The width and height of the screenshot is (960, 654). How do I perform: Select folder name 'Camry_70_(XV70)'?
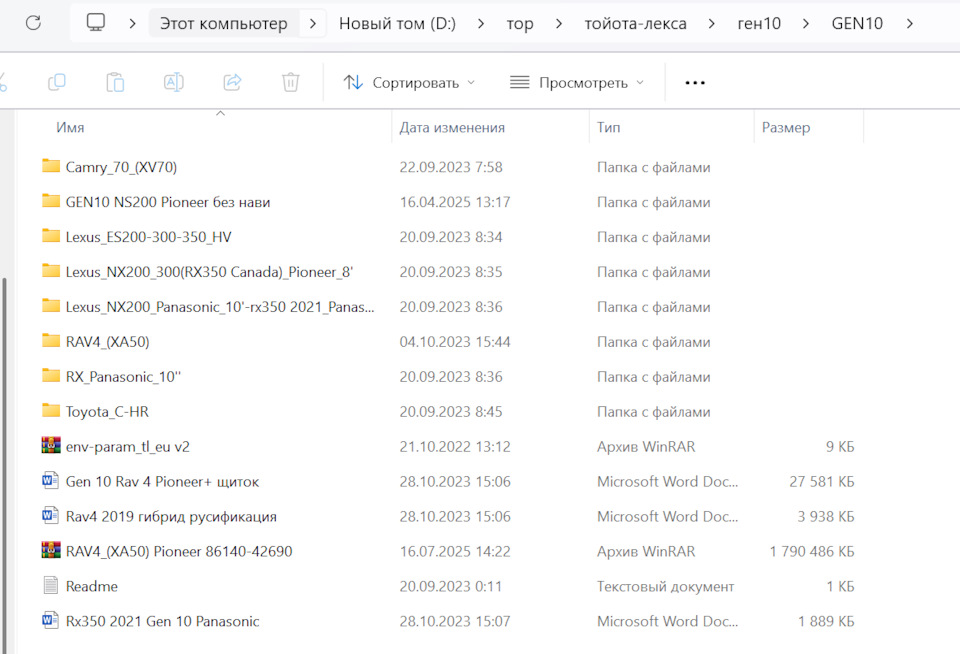click(x=121, y=167)
